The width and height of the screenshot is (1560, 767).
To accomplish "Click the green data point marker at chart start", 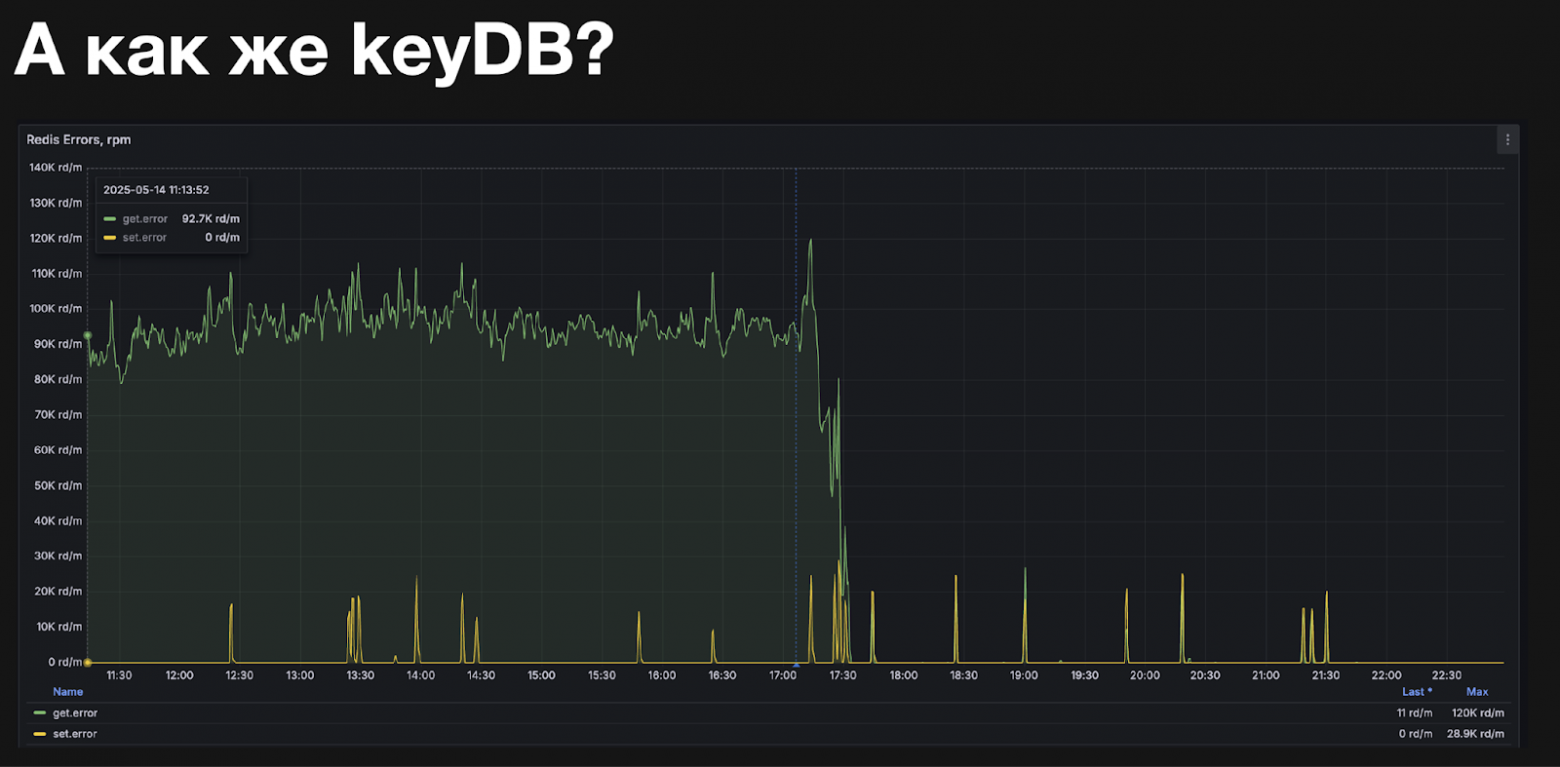I will pos(87,336).
